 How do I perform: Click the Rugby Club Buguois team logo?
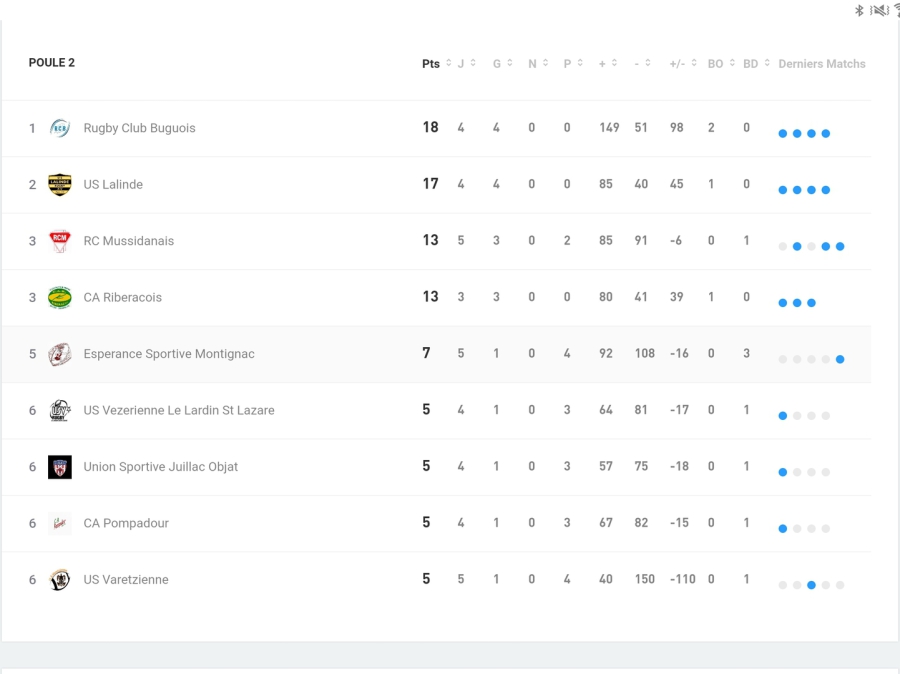click(60, 128)
